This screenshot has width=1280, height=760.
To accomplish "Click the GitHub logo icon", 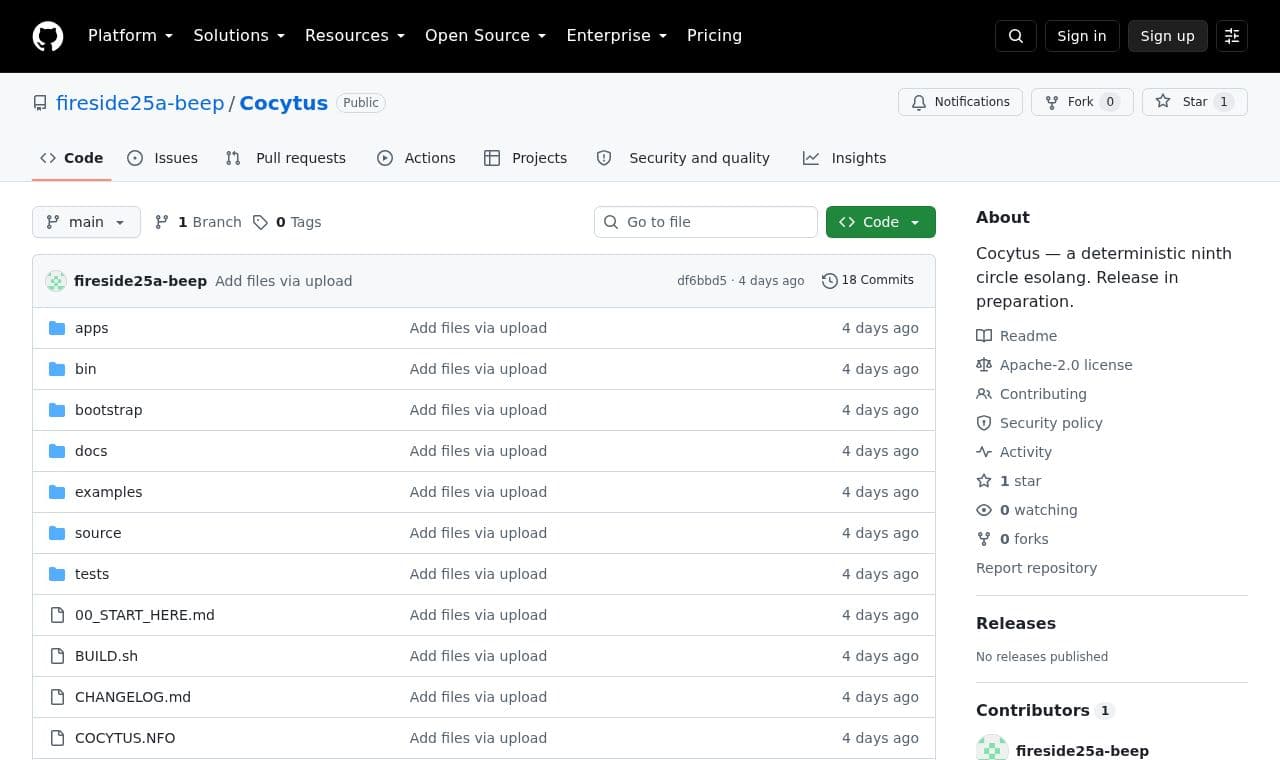I will [x=48, y=36].
